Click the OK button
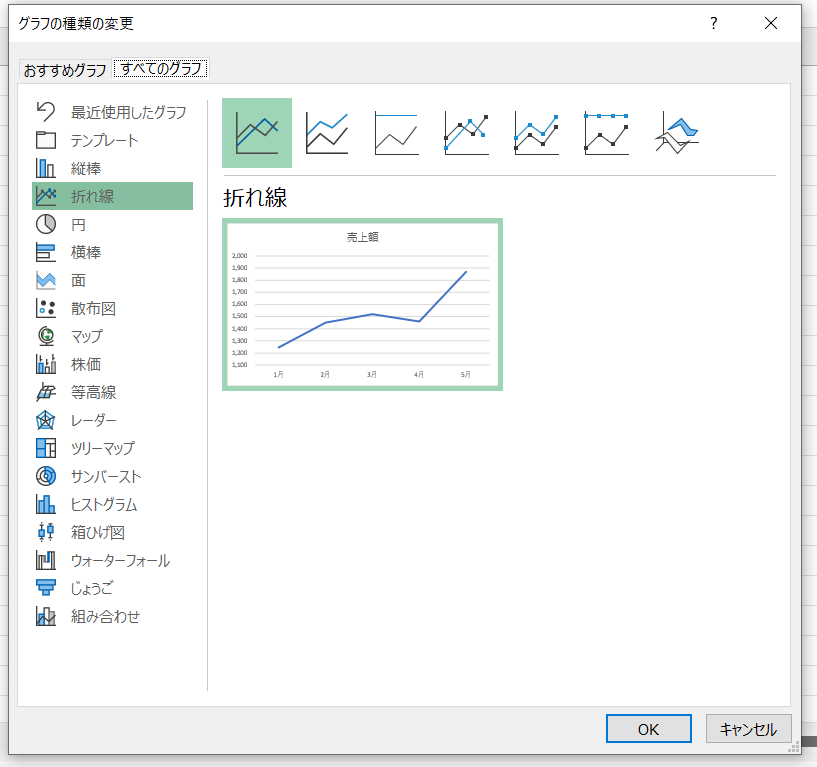 [x=649, y=729]
